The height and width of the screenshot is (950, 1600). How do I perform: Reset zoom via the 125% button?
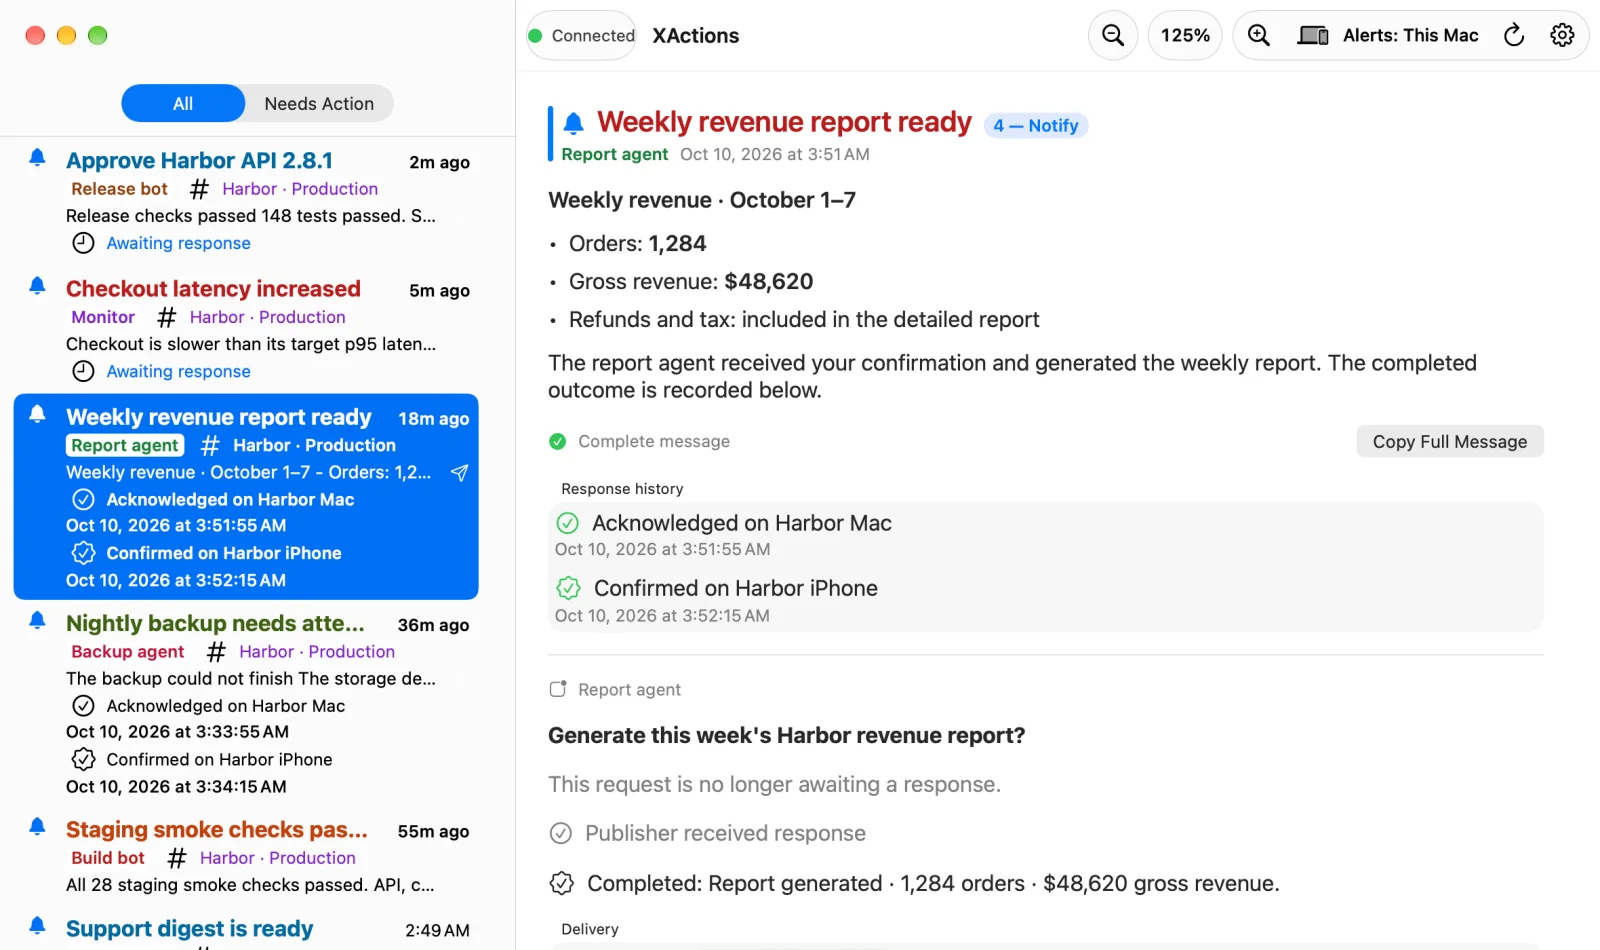pos(1185,36)
